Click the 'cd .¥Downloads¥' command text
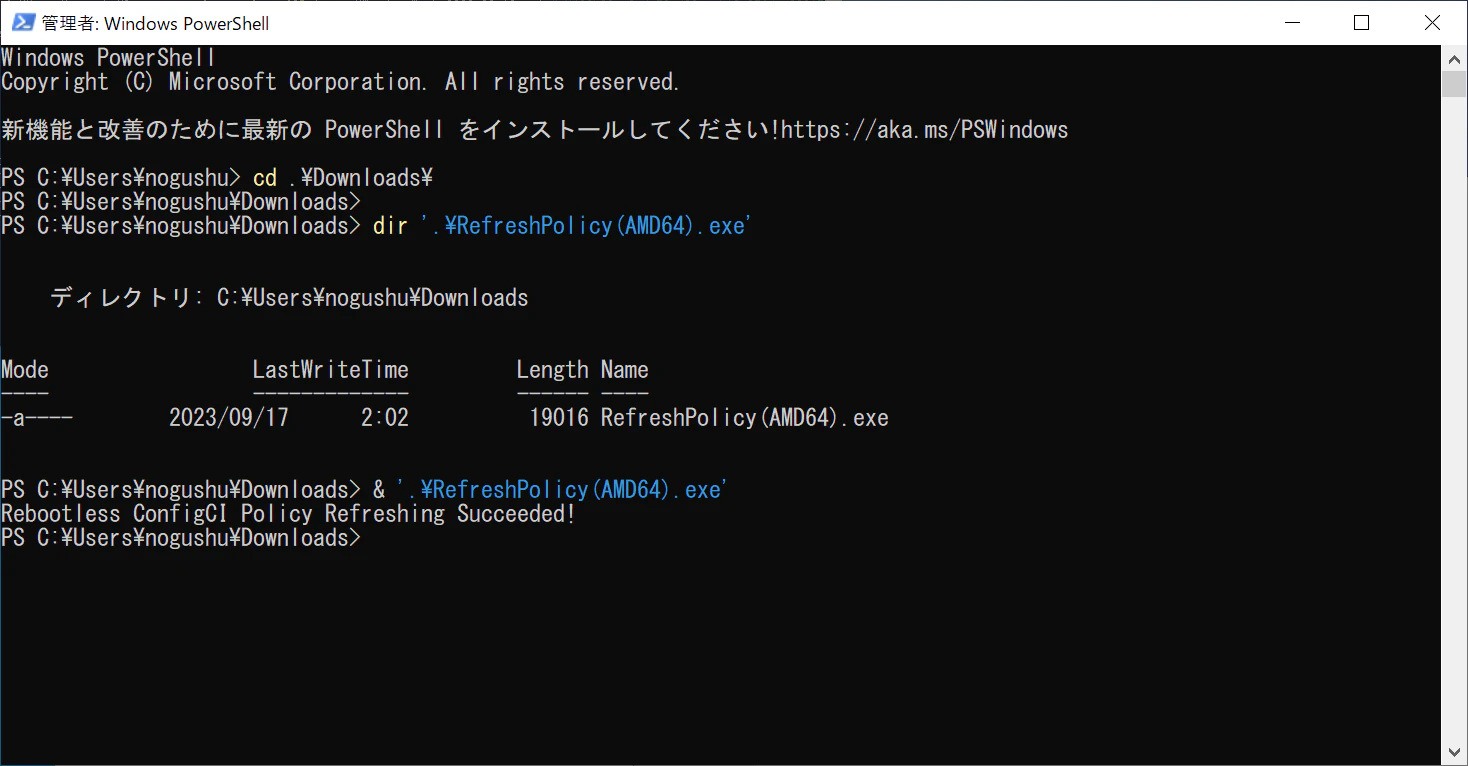Image resolution: width=1468 pixels, height=766 pixels. tap(343, 178)
